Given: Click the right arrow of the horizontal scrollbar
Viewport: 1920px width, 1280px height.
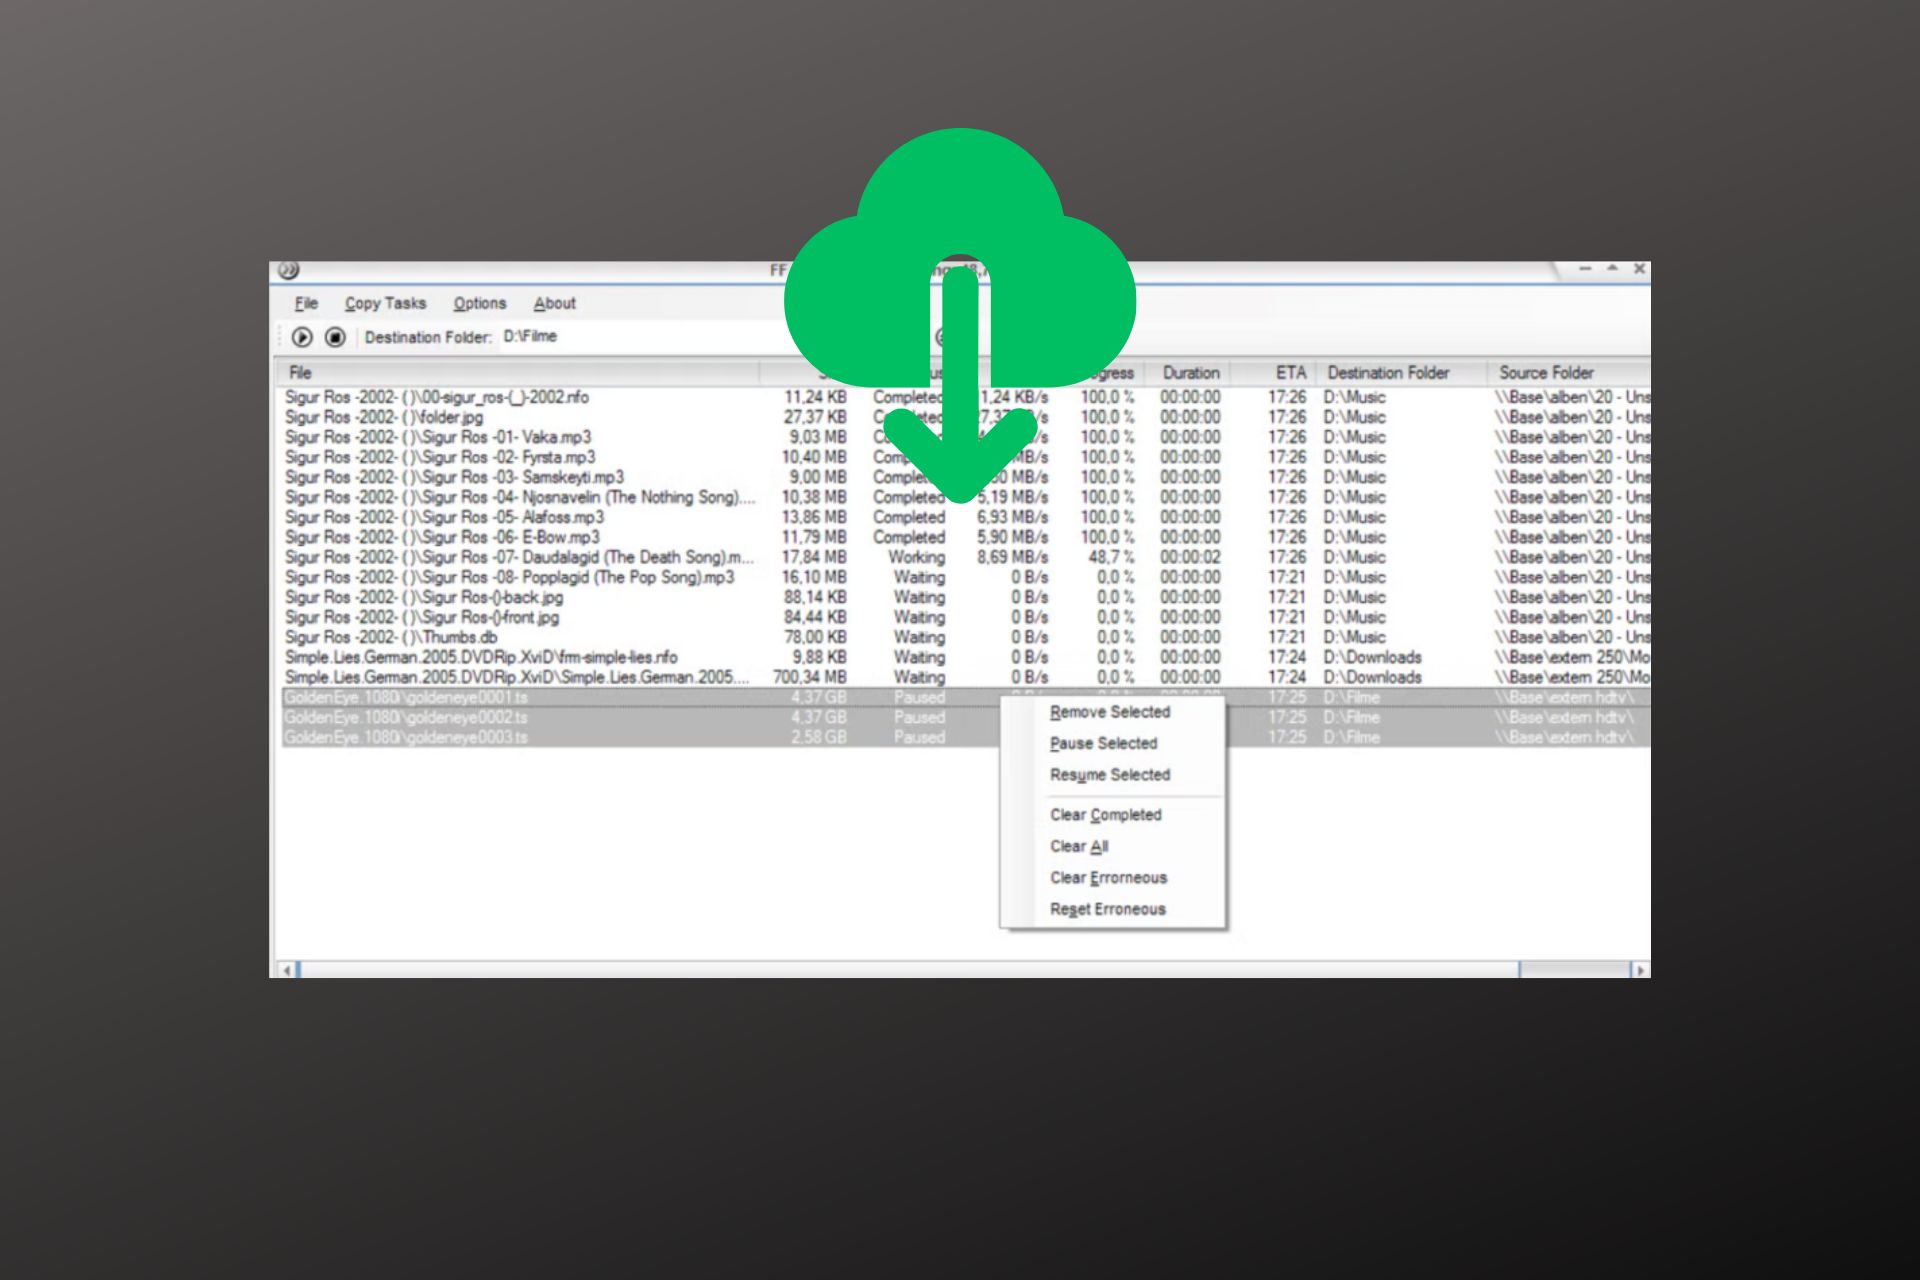Looking at the screenshot, I should (1643, 970).
